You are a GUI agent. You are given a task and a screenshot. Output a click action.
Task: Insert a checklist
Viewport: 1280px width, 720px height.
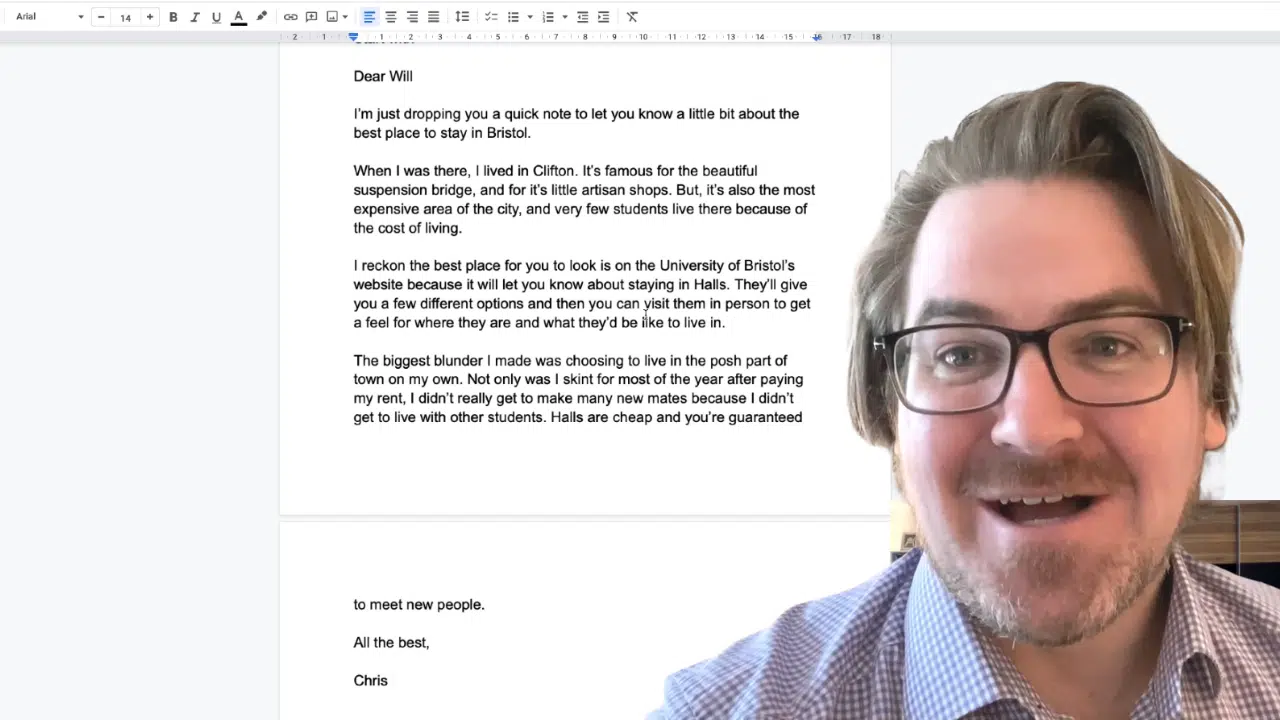[x=491, y=17]
